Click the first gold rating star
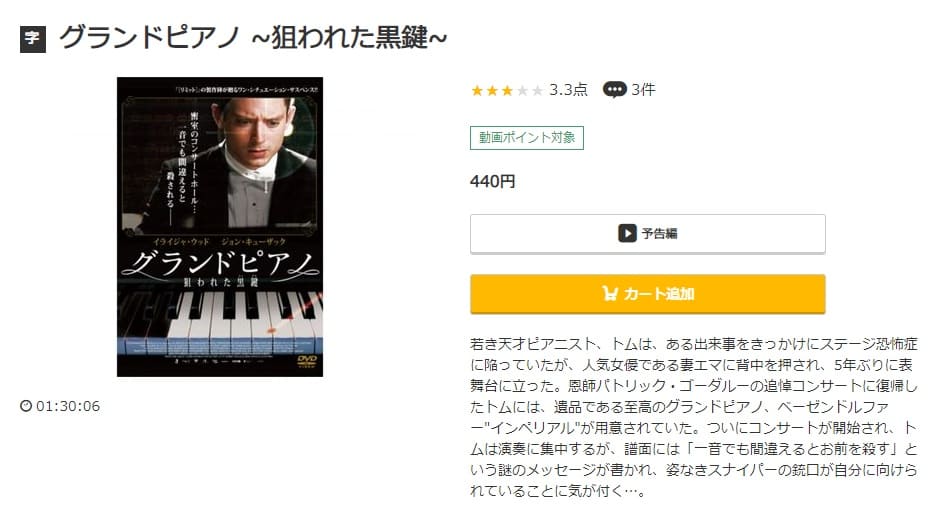The width and height of the screenshot is (948, 522). [x=477, y=91]
